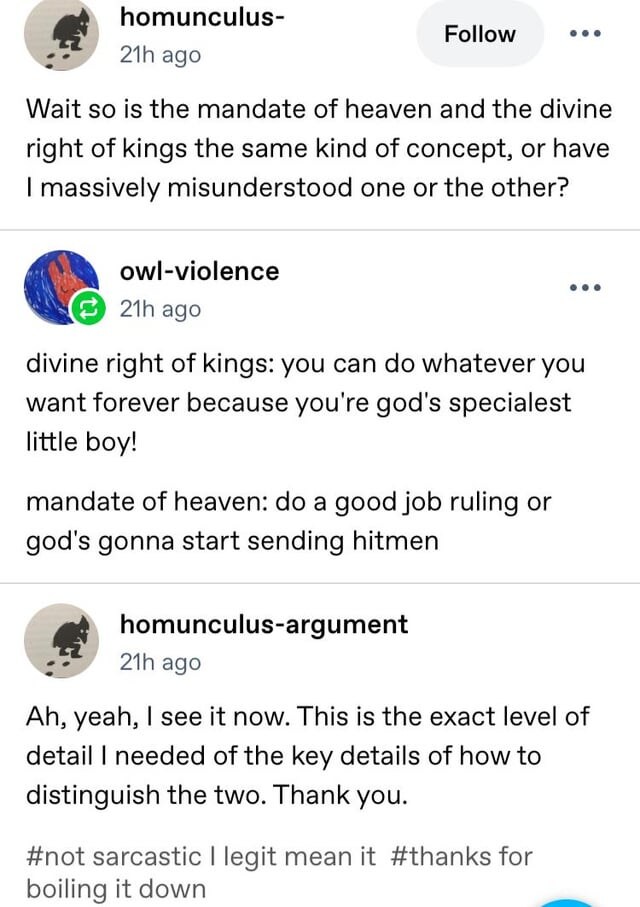Image resolution: width=640 pixels, height=907 pixels.
Task: Select the #thanks for boiling it down tag
Action: (x=279, y=872)
